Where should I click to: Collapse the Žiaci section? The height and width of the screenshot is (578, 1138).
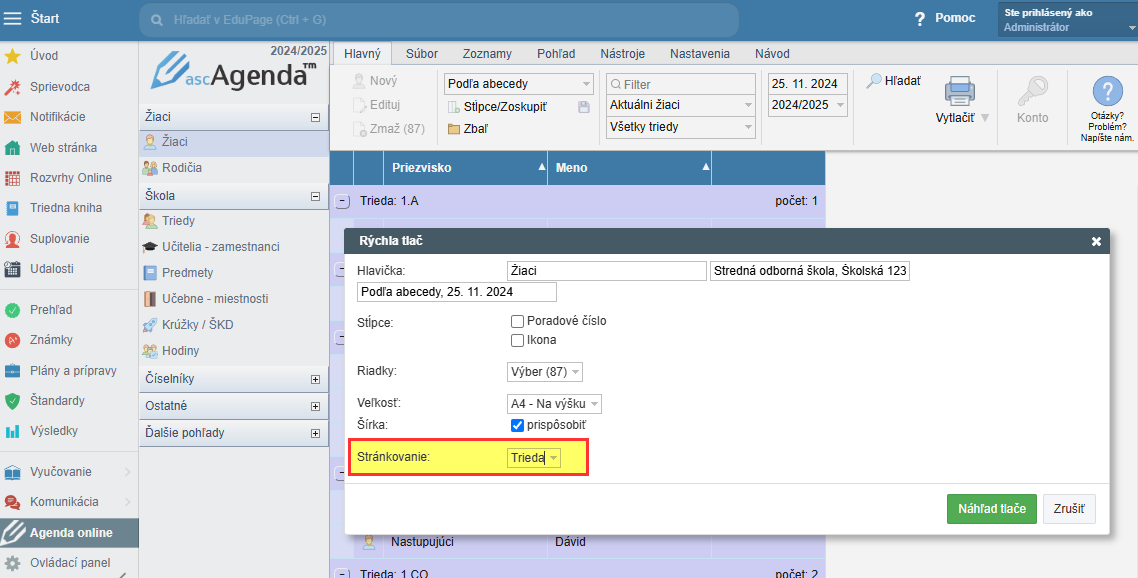click(x=315, y=117)
